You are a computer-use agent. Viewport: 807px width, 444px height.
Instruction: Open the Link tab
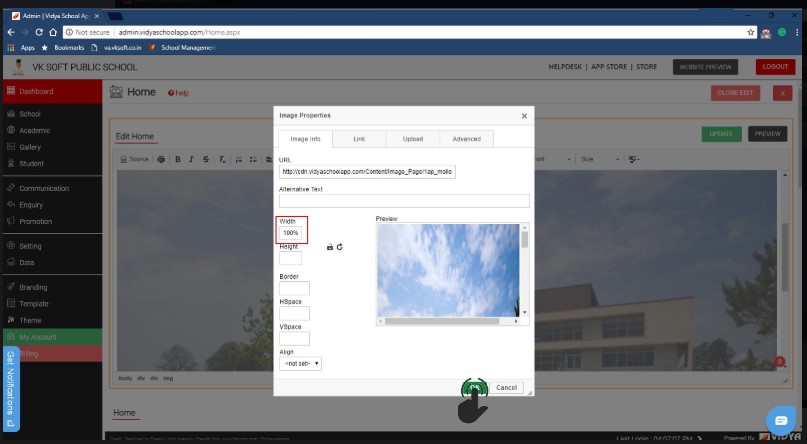click(359, 139)
